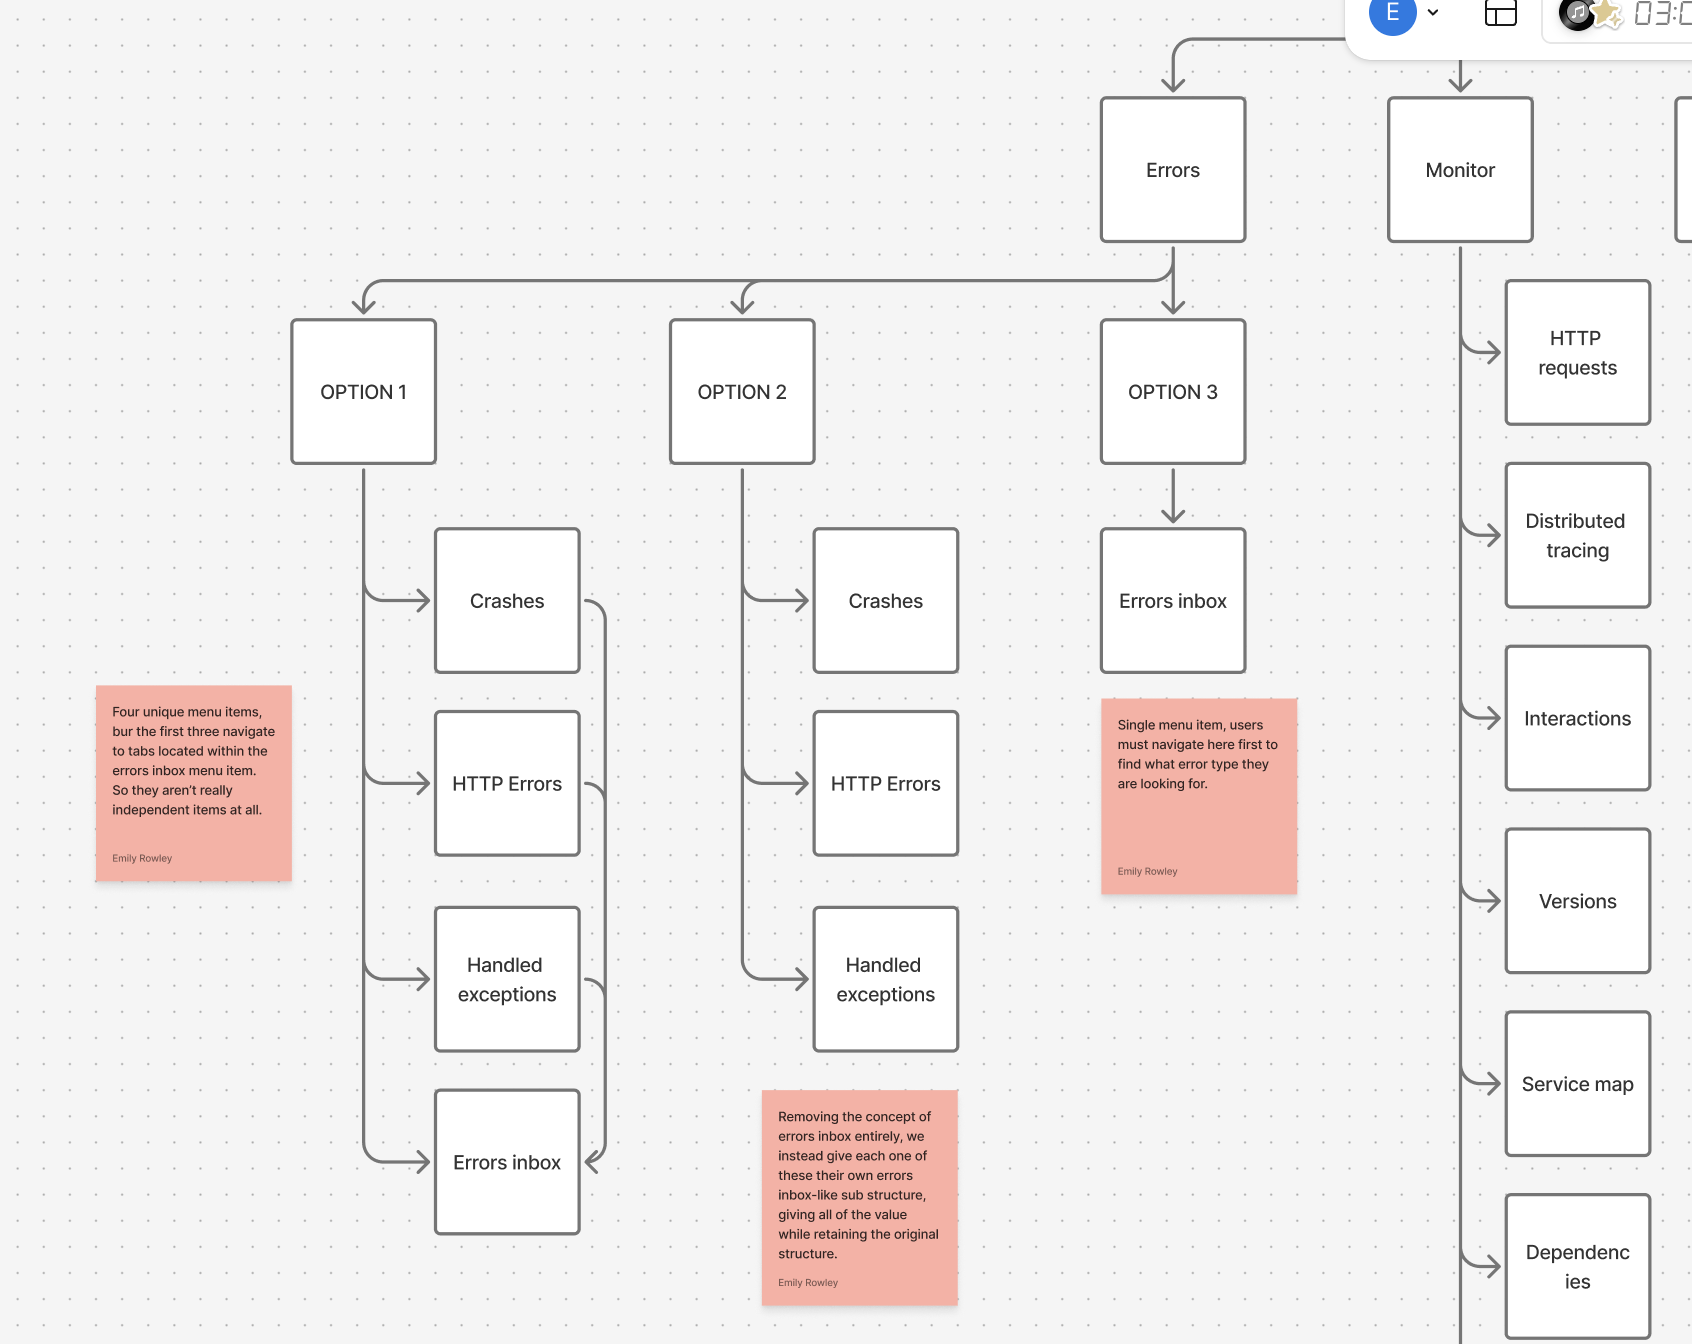Select Errors inbox box under OPTION 3
This screenshot has height=1344, width=1692.
pos(1173,601)
